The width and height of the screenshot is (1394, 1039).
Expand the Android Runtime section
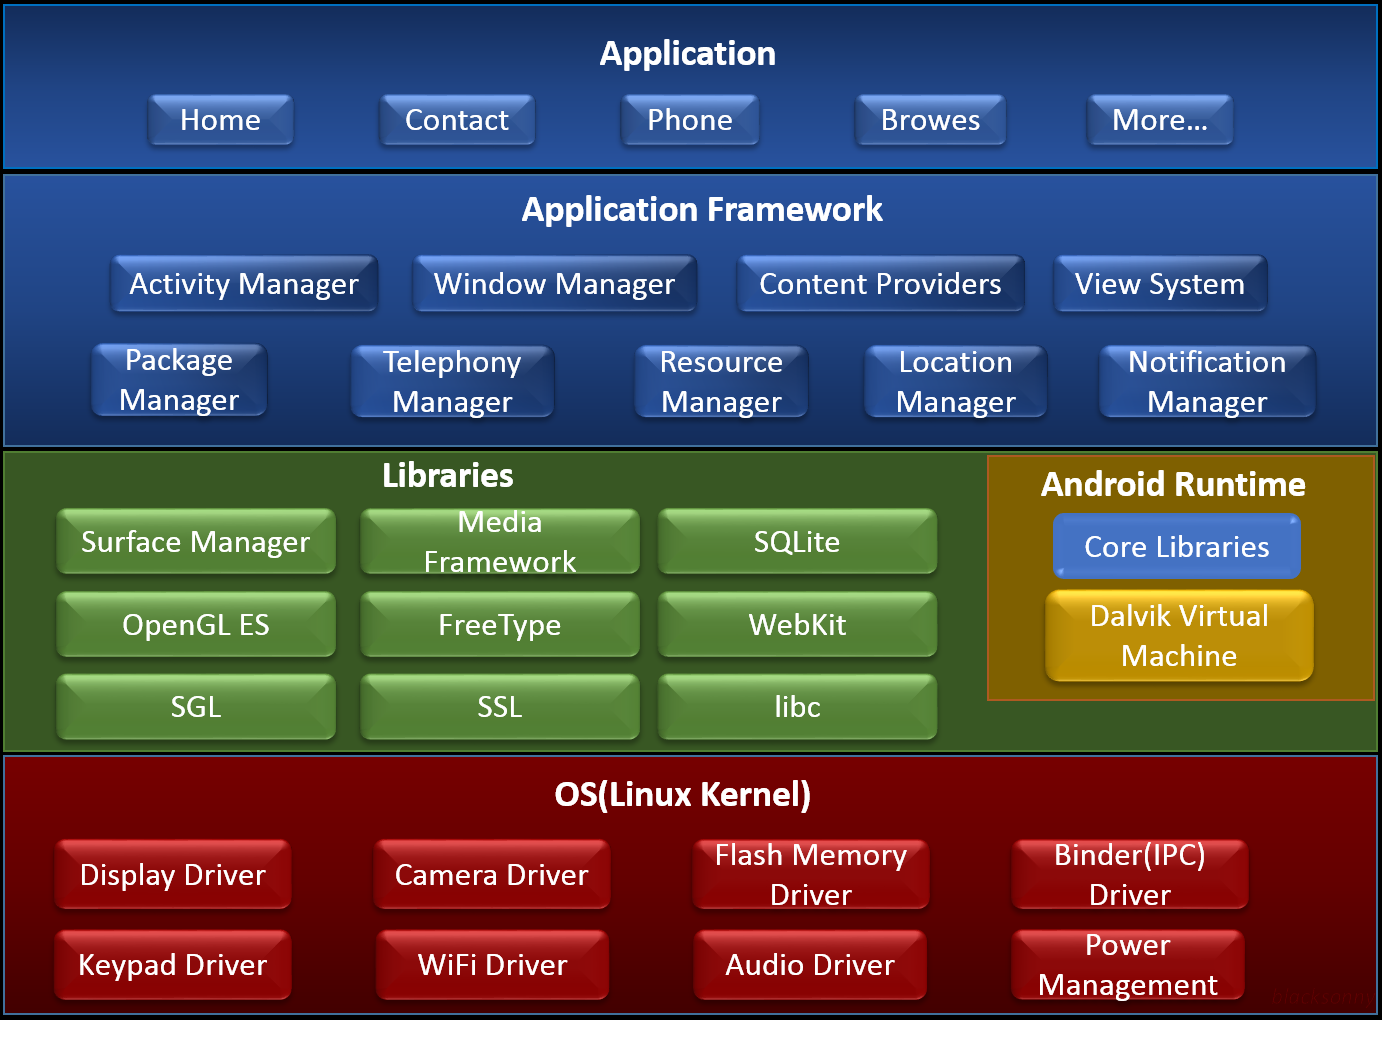pos(1173,484)
